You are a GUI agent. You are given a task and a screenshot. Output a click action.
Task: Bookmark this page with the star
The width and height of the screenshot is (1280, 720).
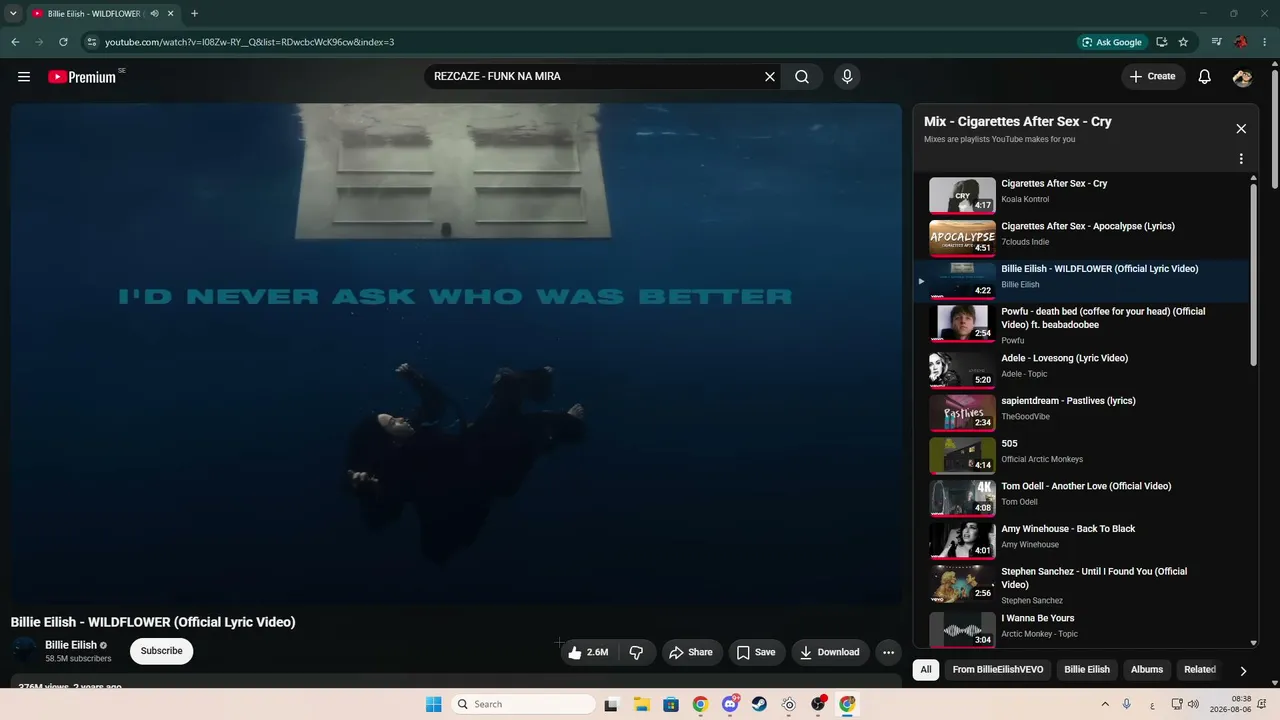[x=1183, y=42]
